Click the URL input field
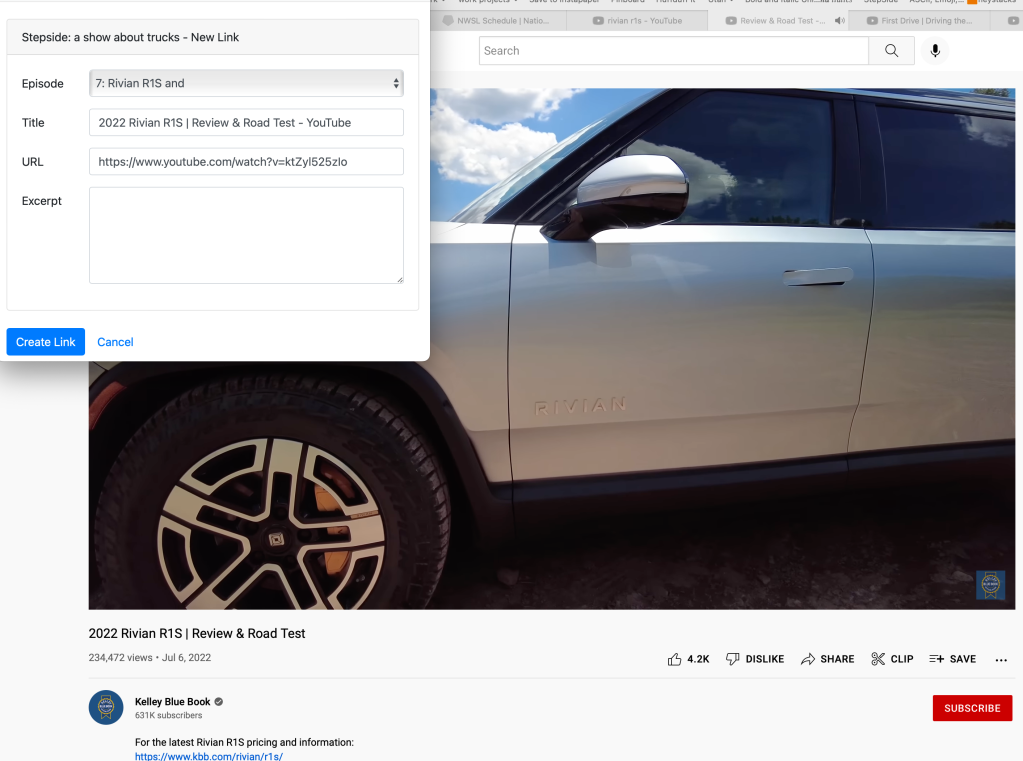 click(x=246, y=162)
